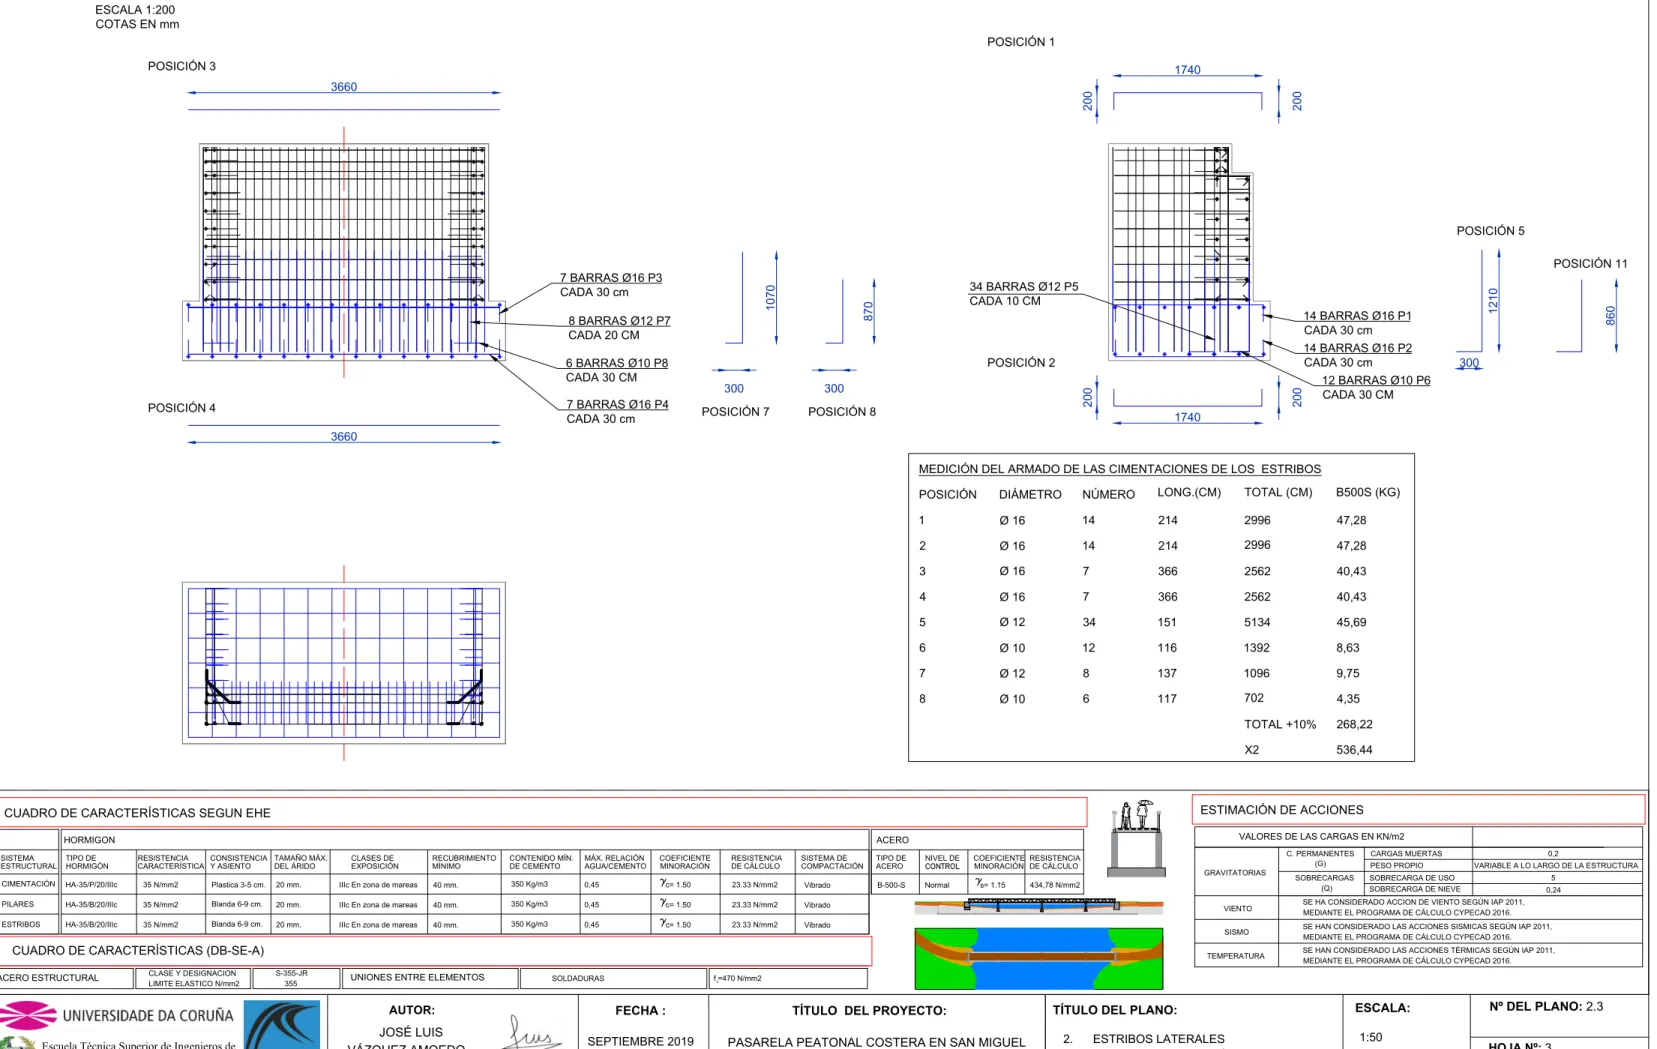Select the POSICIÓN 2 label

click(x=1021, y=363)
